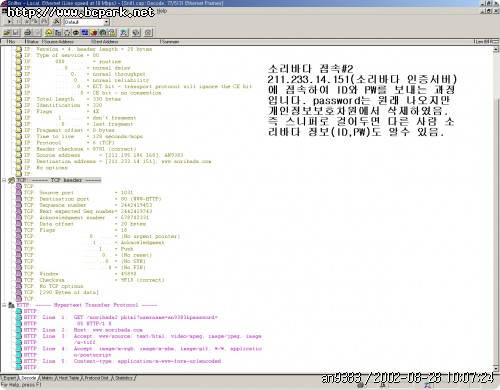This screenshot has height=390, width=500.
Task: Click the Len column header
Action: pos(480,42)
